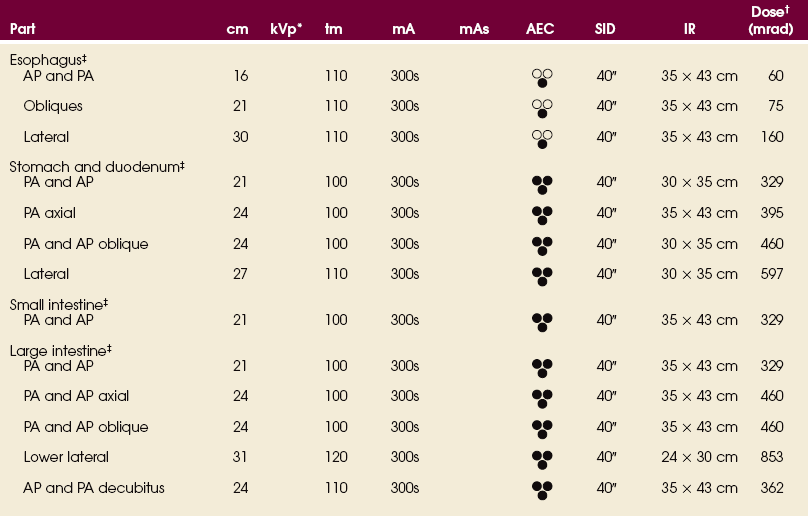Click AEC icon in Stomach Lateral row
808x516 pixels.
pos(542,276)
